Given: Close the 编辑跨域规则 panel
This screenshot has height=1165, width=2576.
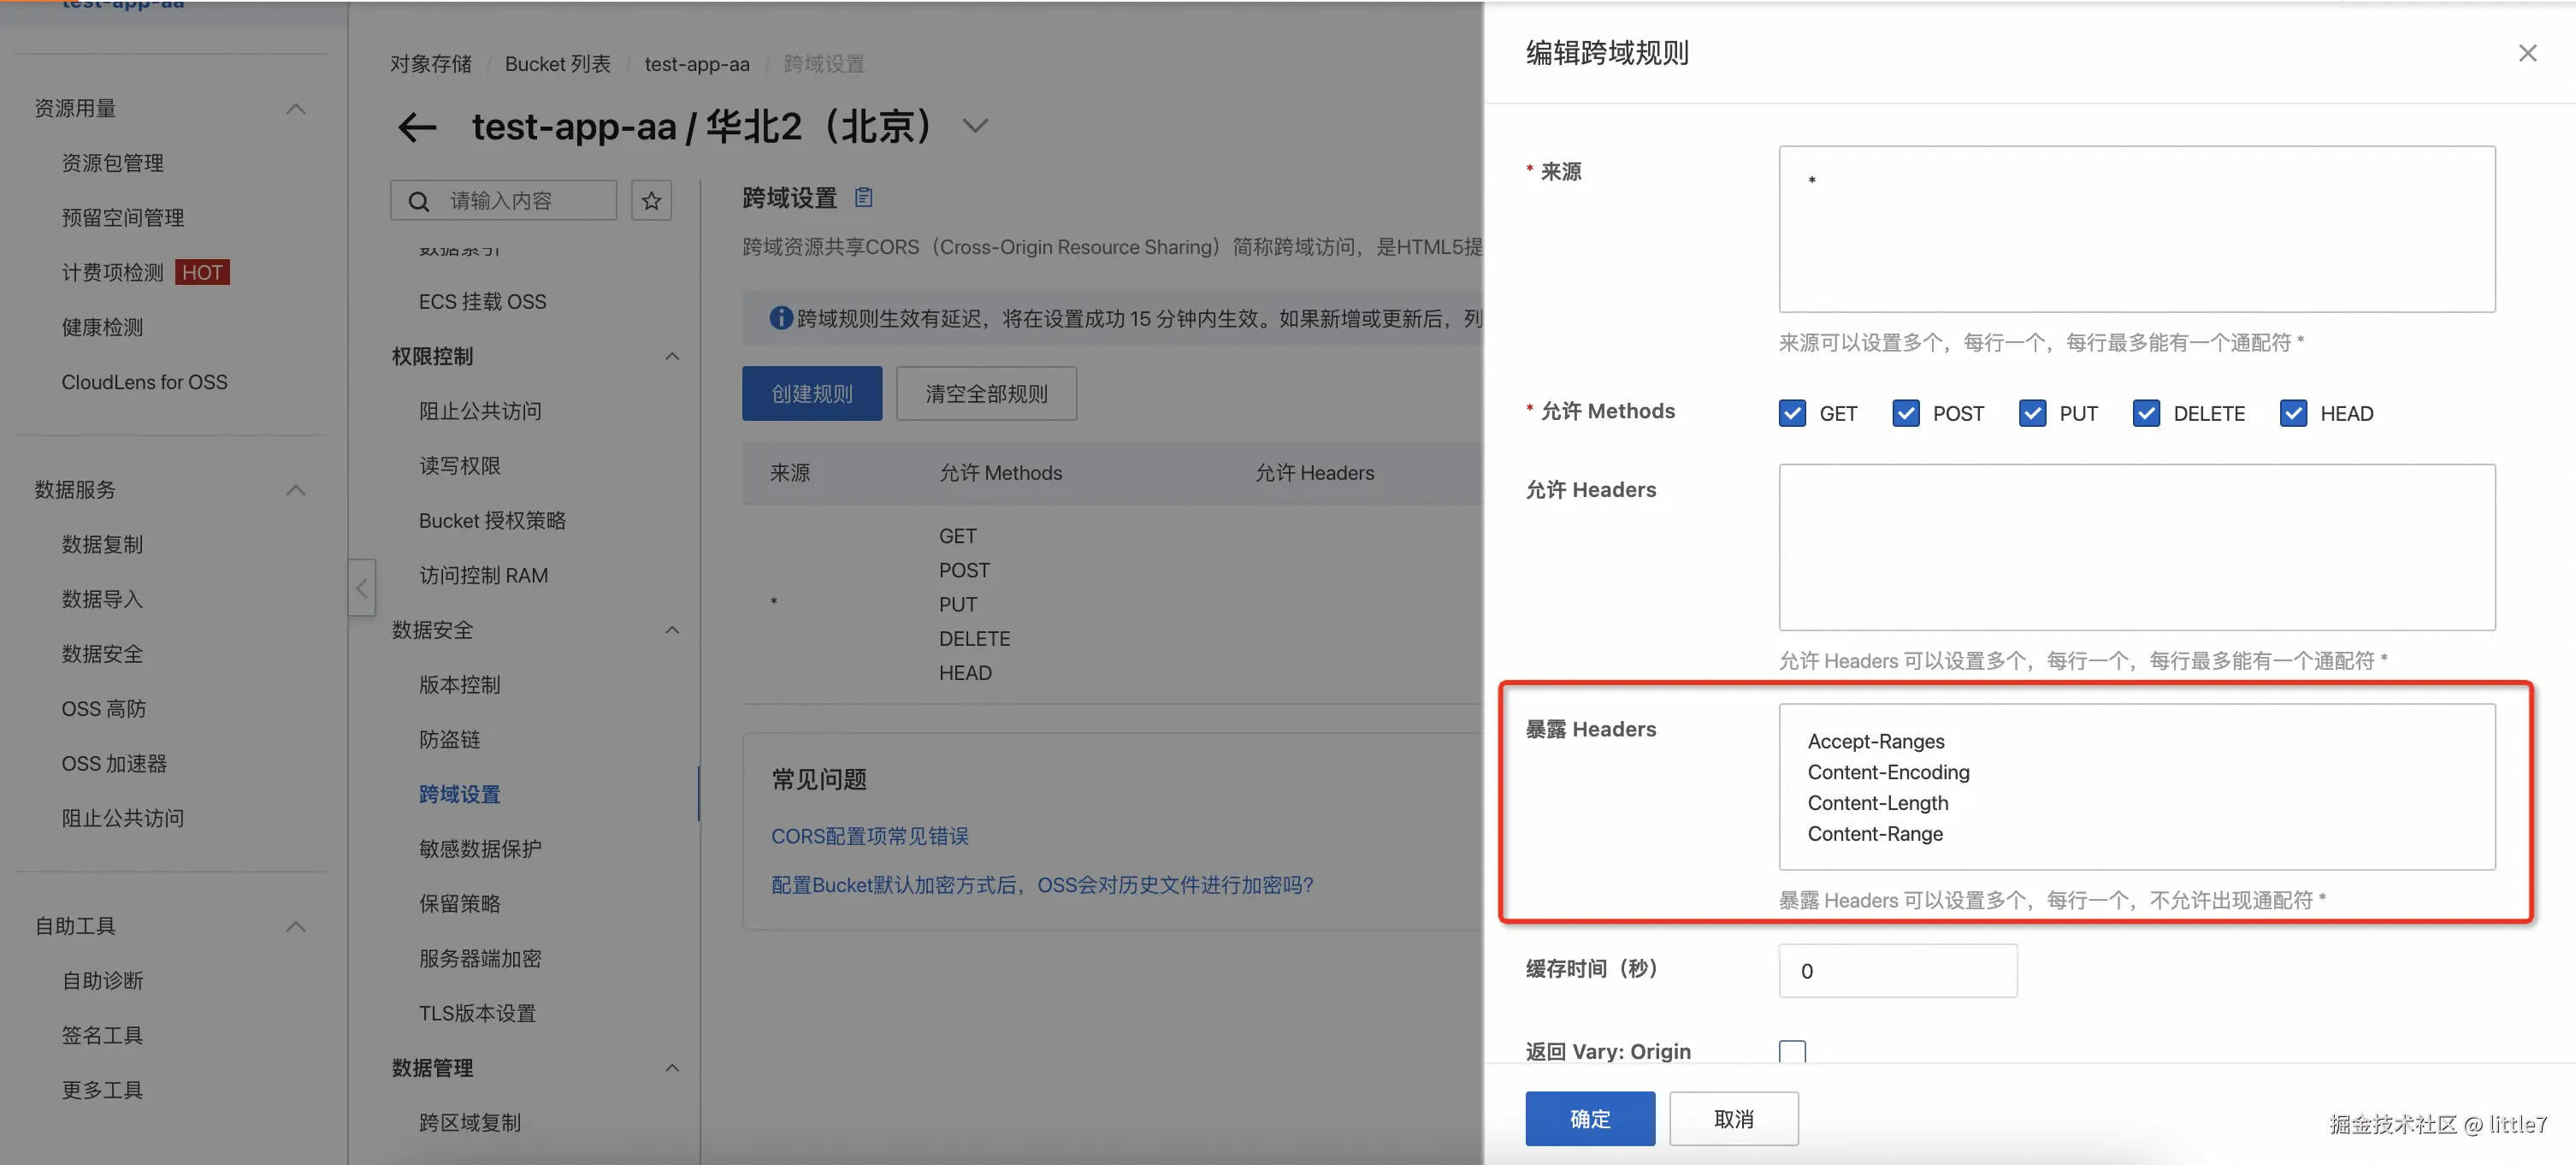Looking at the screenshot, I should tap(2526, 53).
